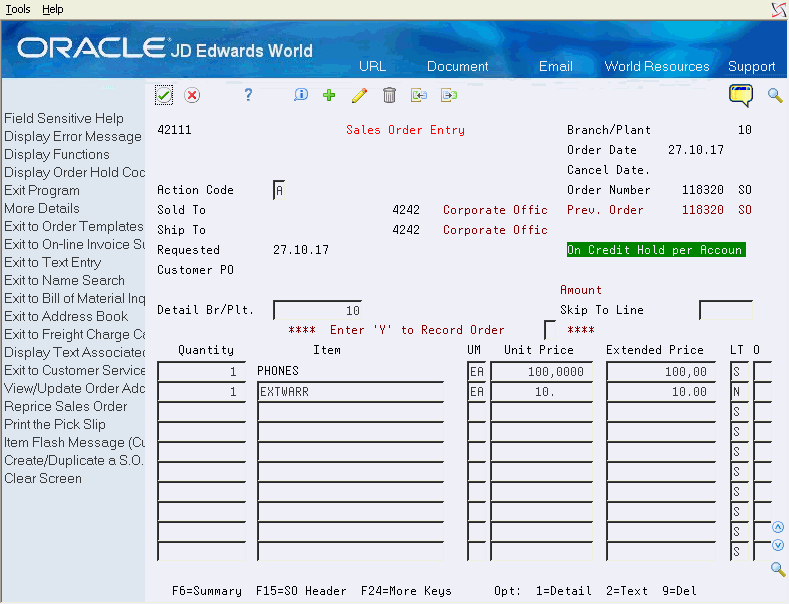Screen dimensions: 789x604
Task: Click the blue info display icon
Action: [x=301, y=95]
